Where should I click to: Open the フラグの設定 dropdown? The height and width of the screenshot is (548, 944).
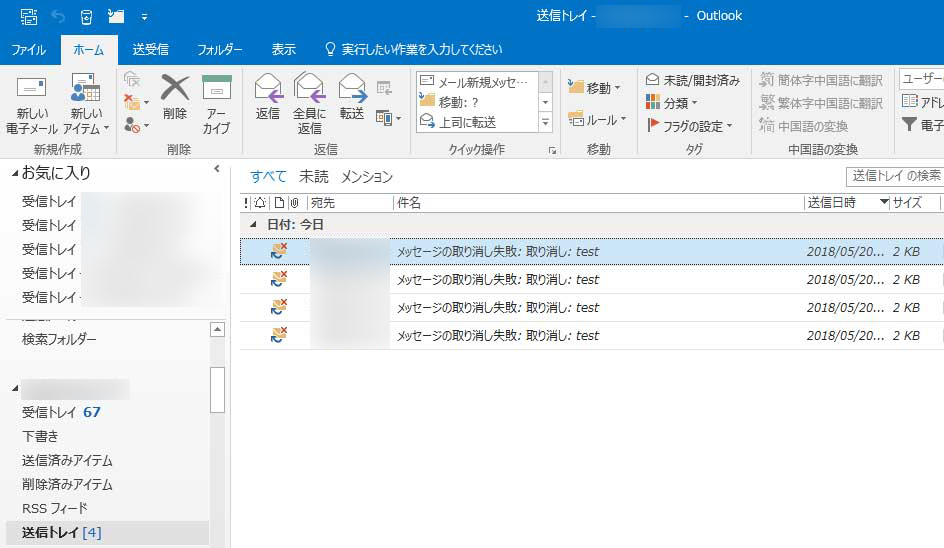tap(690, 126)
